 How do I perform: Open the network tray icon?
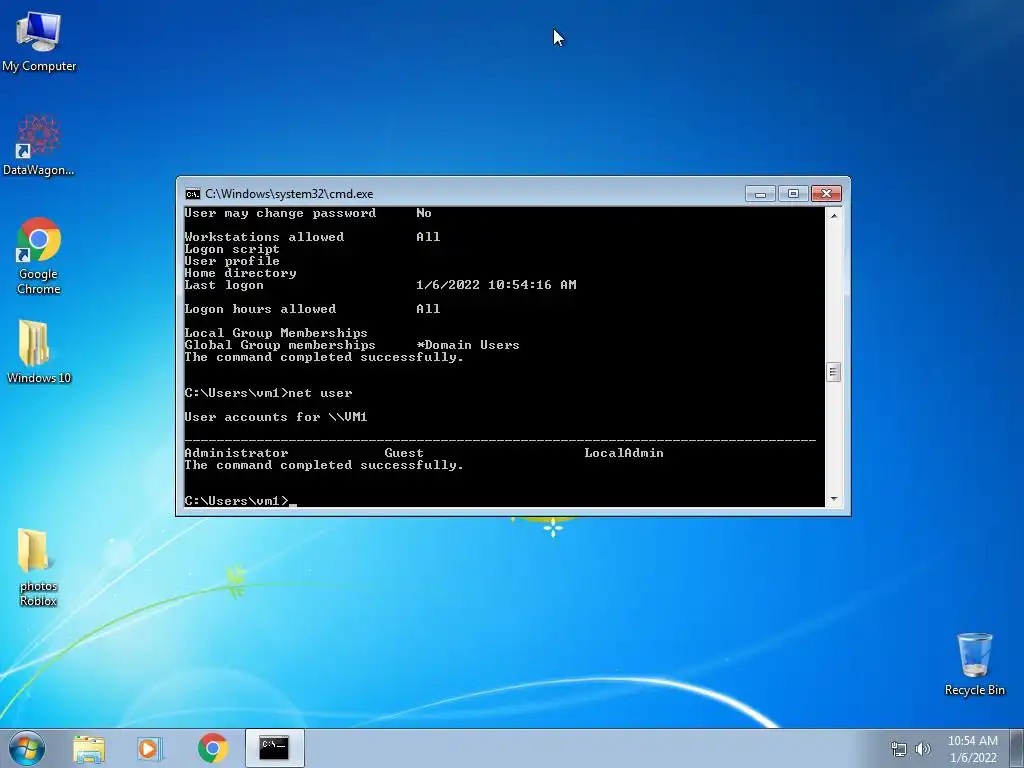click(899, 749)
